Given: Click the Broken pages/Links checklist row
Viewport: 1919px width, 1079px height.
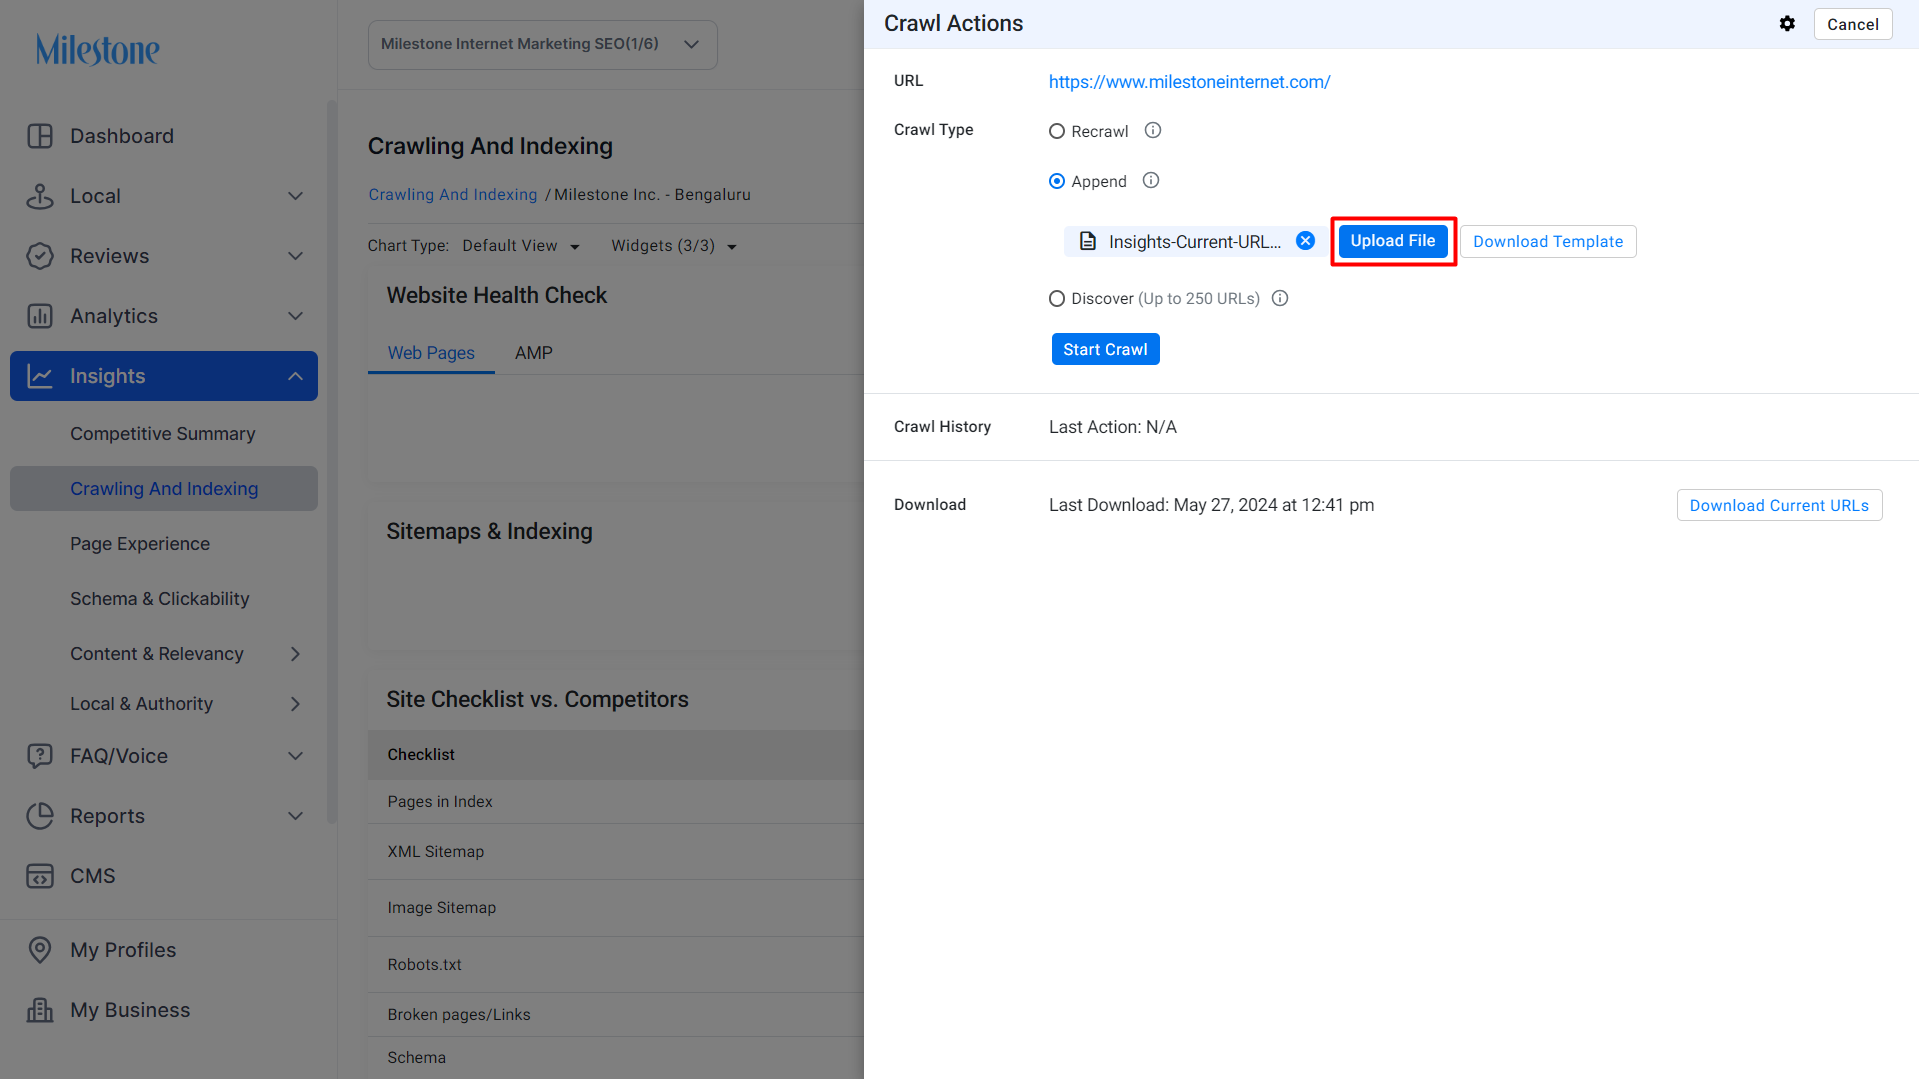Looking at the screenshot, I should (616, 1015).
